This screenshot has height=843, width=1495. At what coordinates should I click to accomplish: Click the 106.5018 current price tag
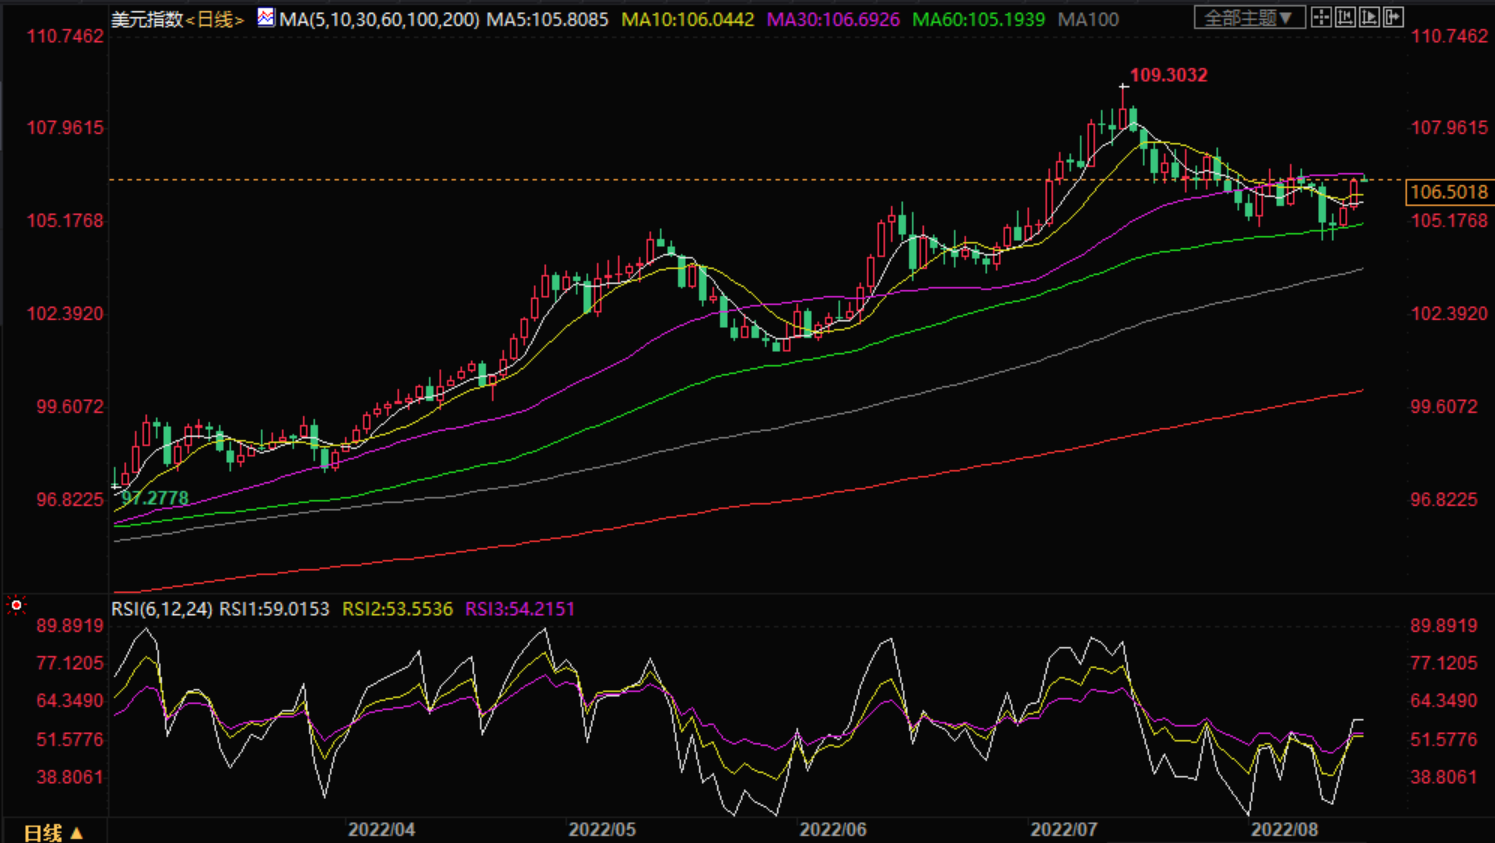(x=1448, y=192)
